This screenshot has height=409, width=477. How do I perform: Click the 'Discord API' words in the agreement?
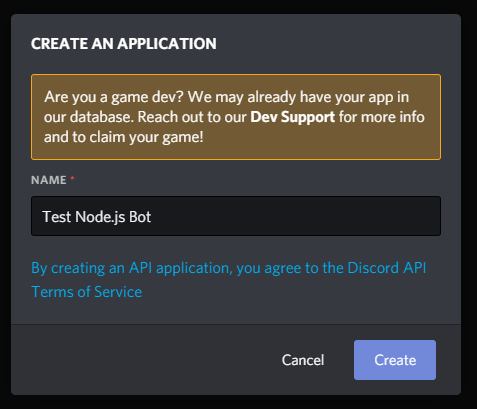tap(387, 268)
